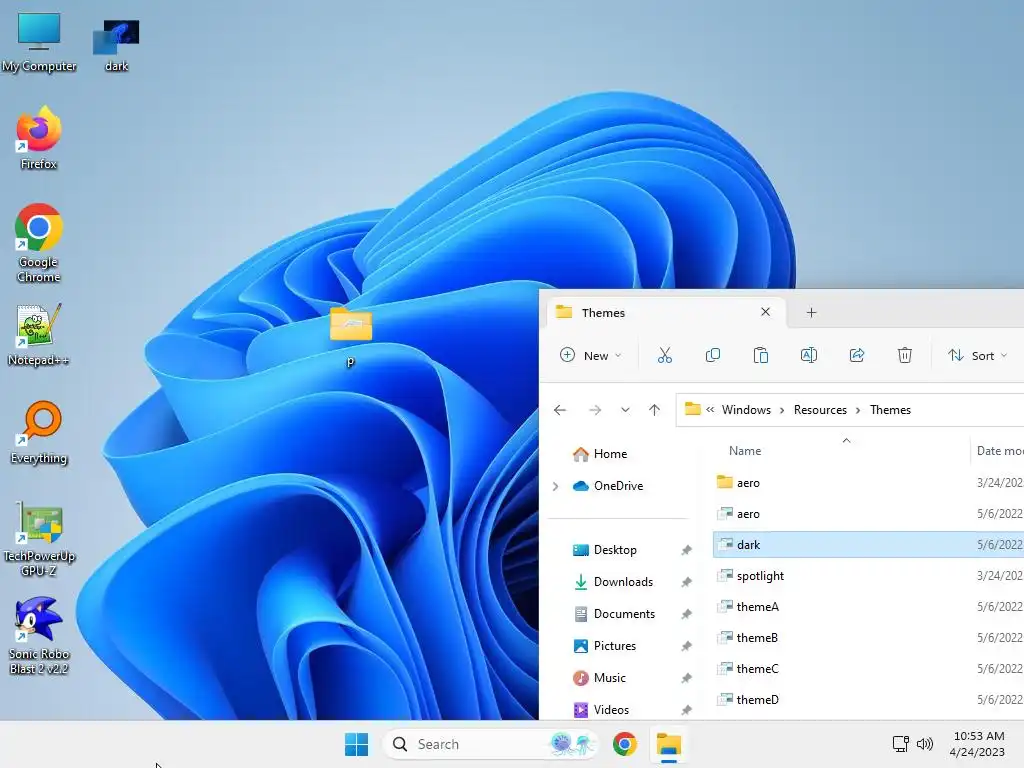Open Downloads in the navigation pane
The image size is (1024, 768).
(613, 582)
